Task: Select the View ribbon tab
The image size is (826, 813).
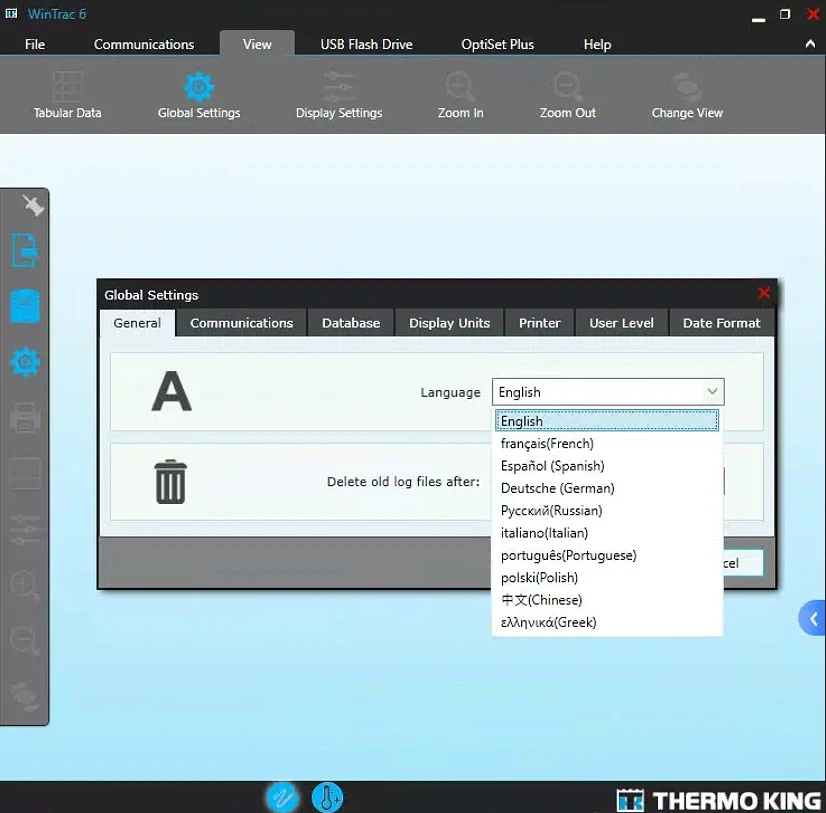Action: 257,44
